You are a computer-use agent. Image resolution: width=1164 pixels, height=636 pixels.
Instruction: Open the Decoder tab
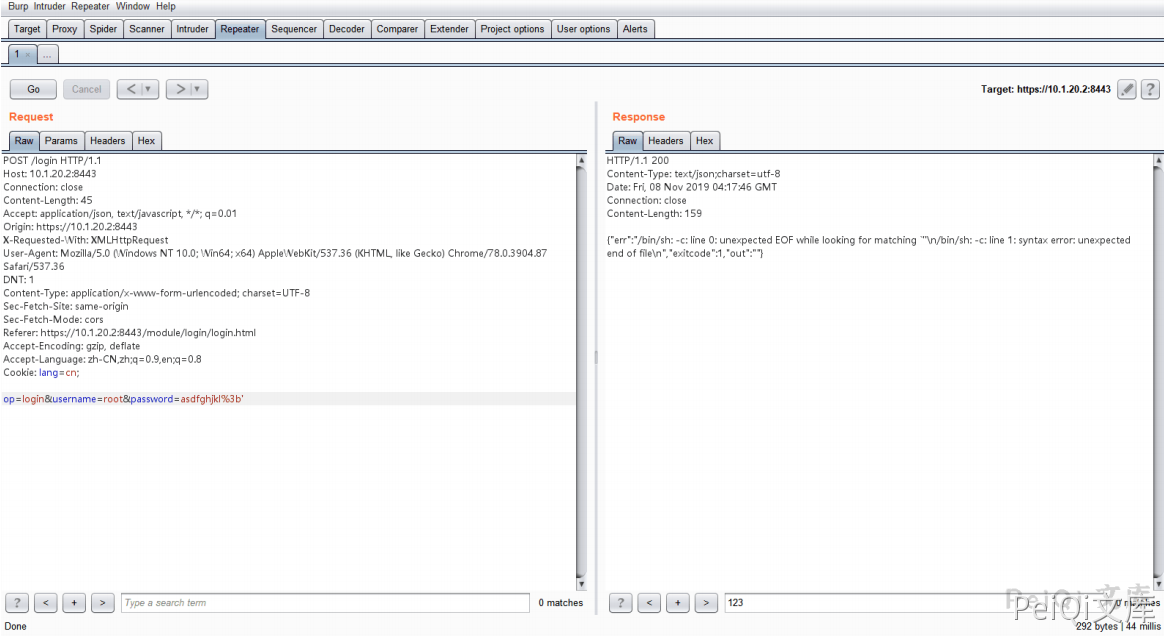click(347, 29)
